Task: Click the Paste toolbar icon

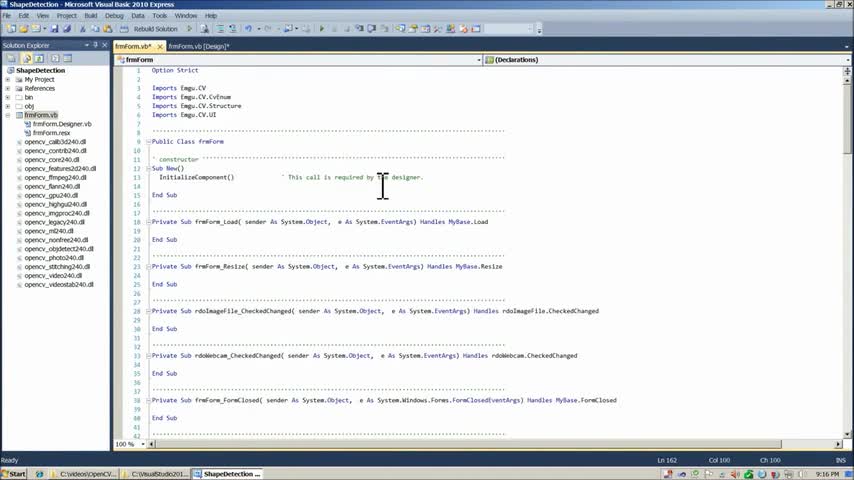Action: (108, 29)
